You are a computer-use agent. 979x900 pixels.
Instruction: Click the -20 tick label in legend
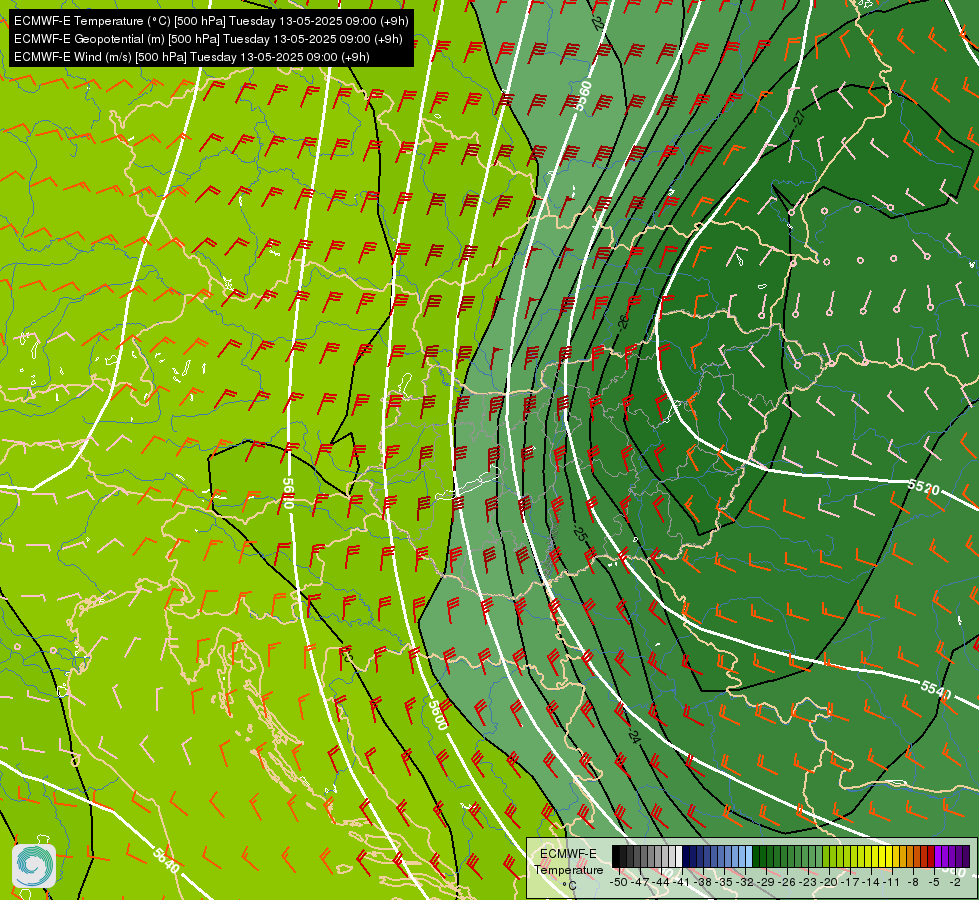[x=829, y=882]
